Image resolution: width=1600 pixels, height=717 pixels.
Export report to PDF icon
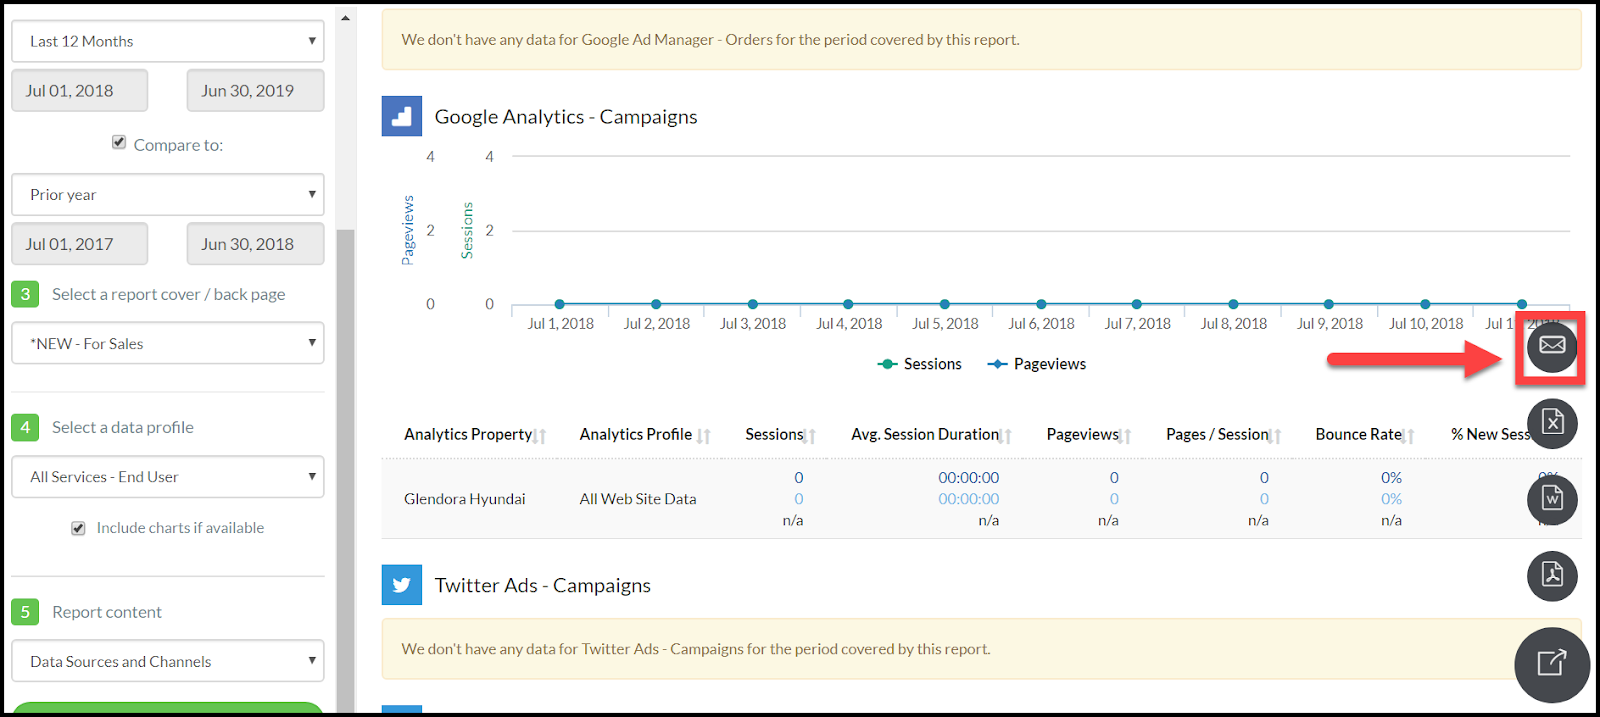point(1552,575)
